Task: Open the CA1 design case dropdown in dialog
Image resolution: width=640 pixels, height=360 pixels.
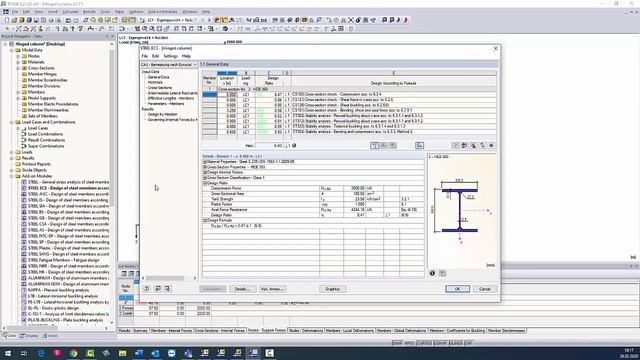Action: point(195,64)
